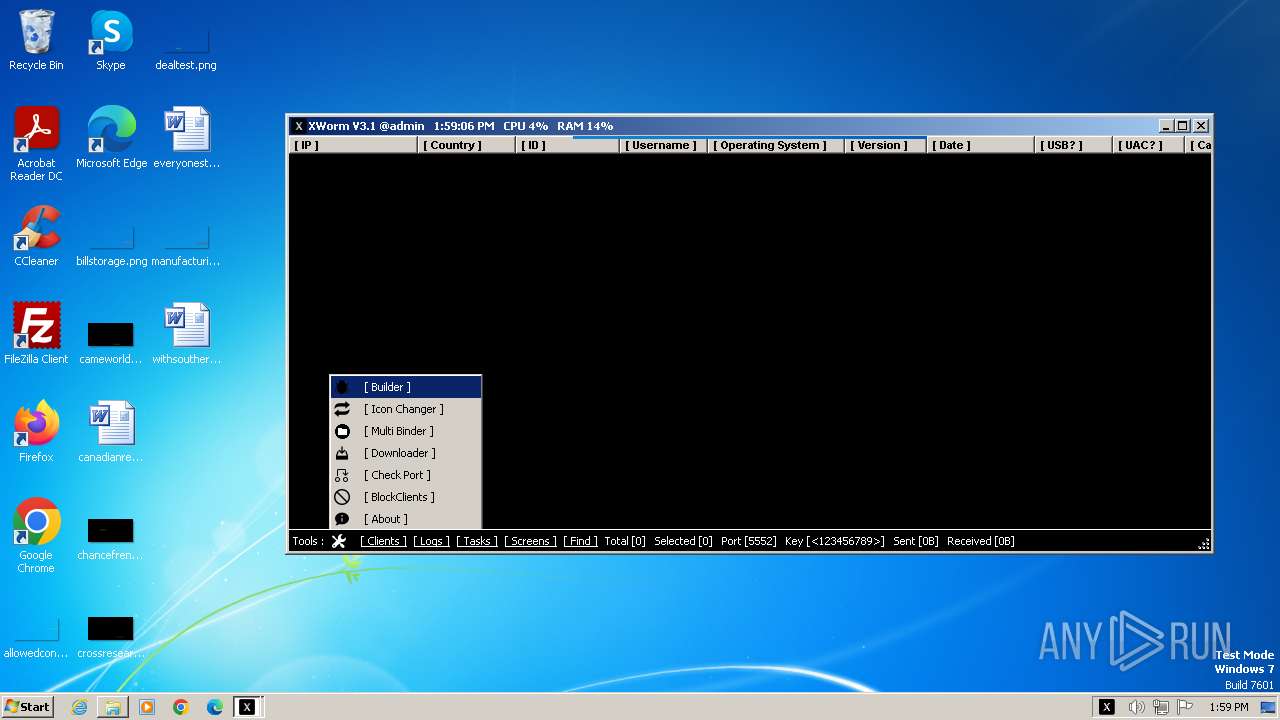Select the Acrobat Reader DC shortcut

point(36,145)
